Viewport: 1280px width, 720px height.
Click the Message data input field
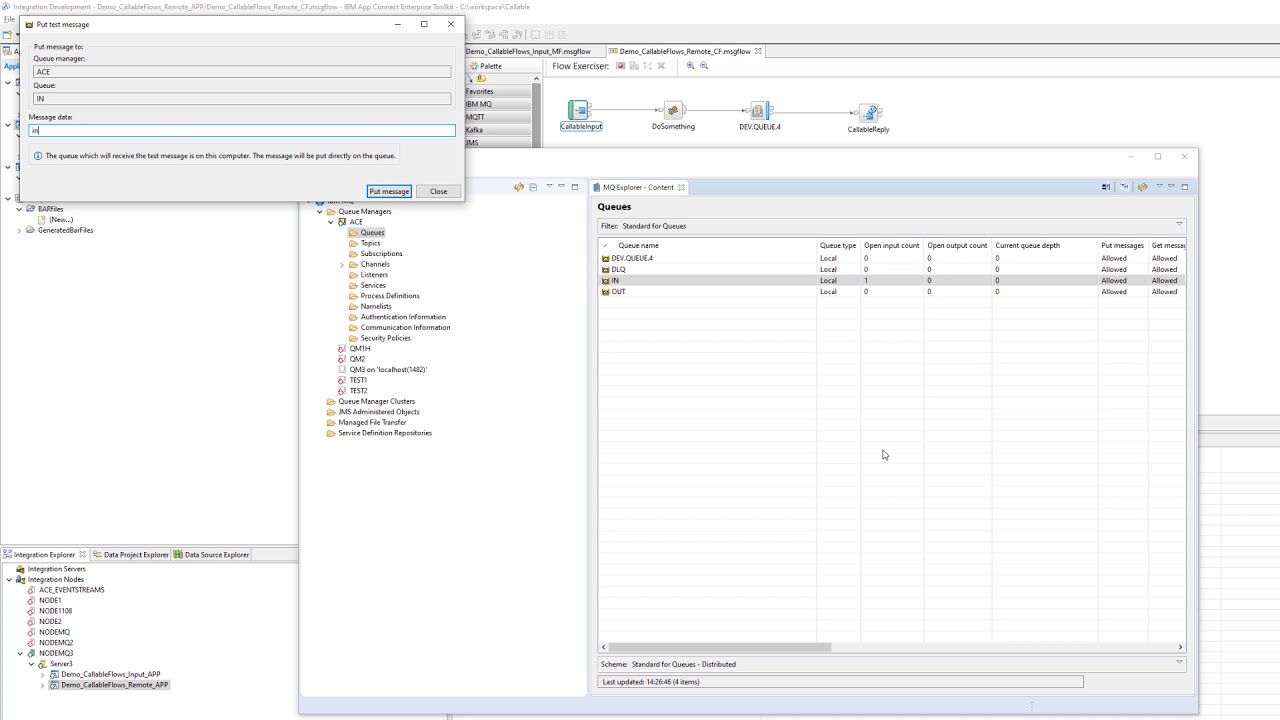(x=242, y=130)
